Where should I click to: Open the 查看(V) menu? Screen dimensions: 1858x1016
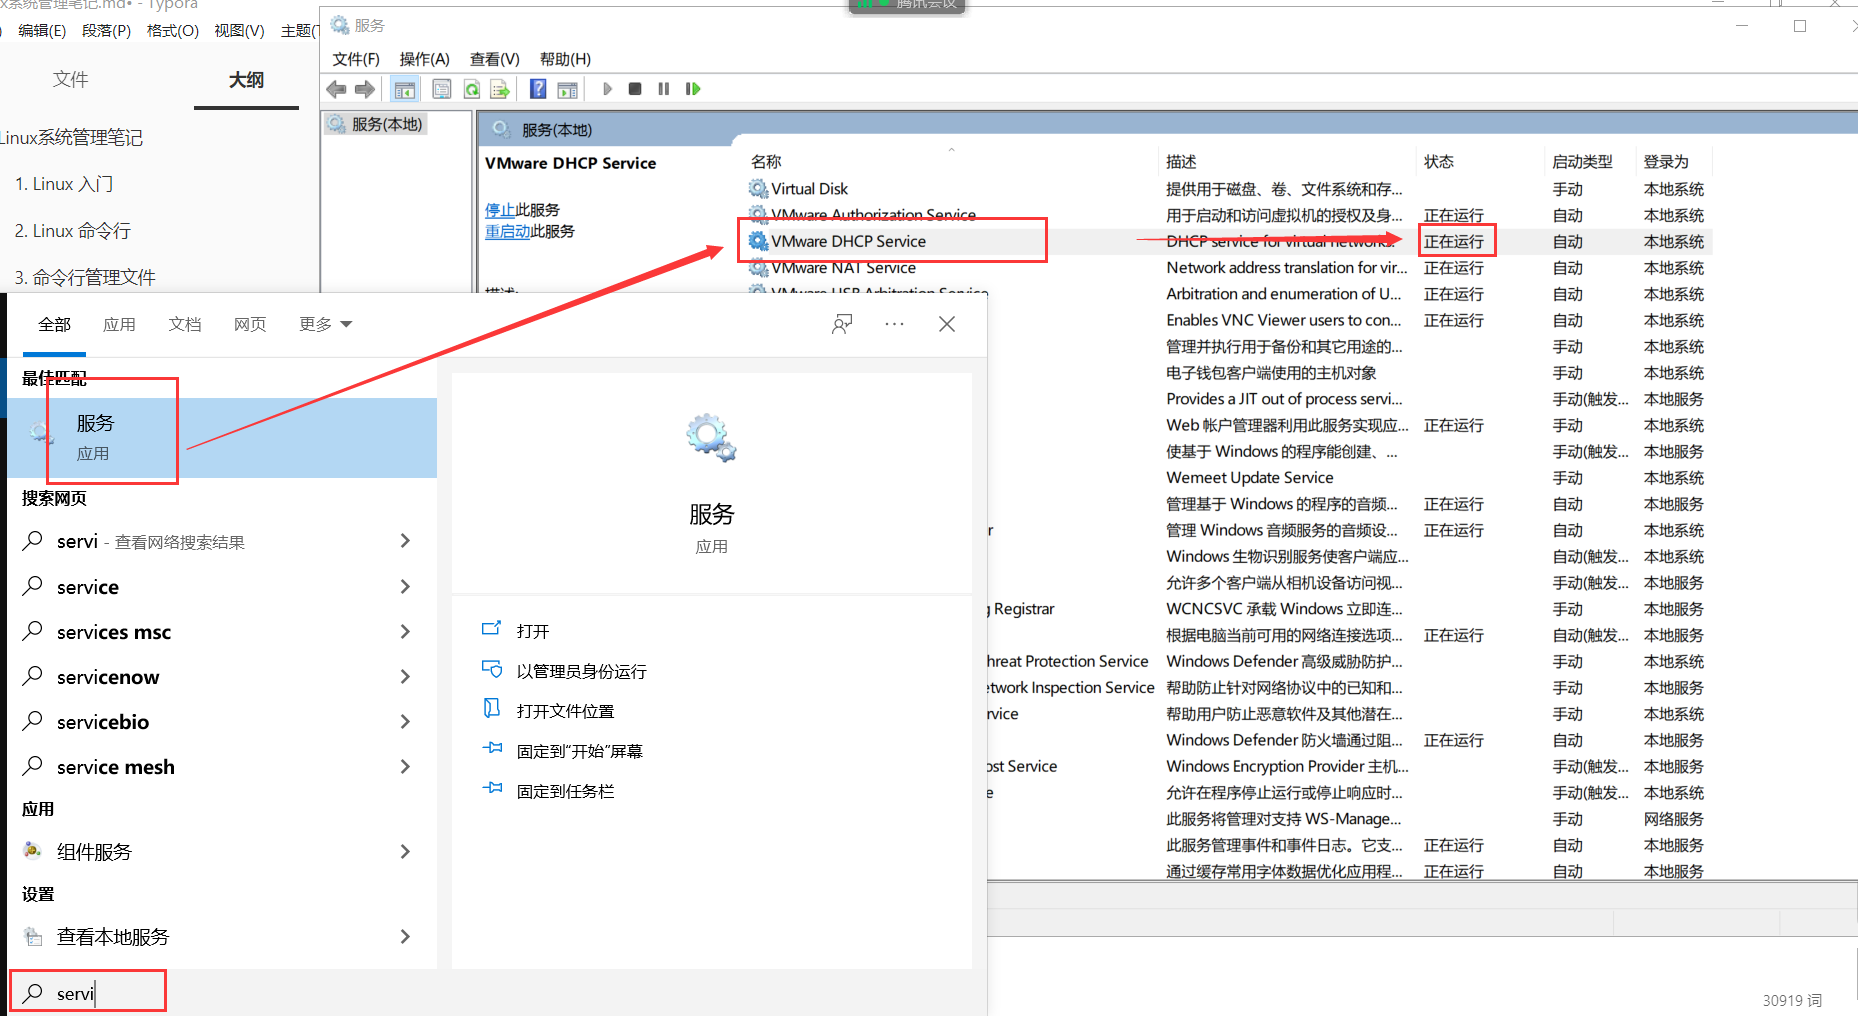click(494, 58)
